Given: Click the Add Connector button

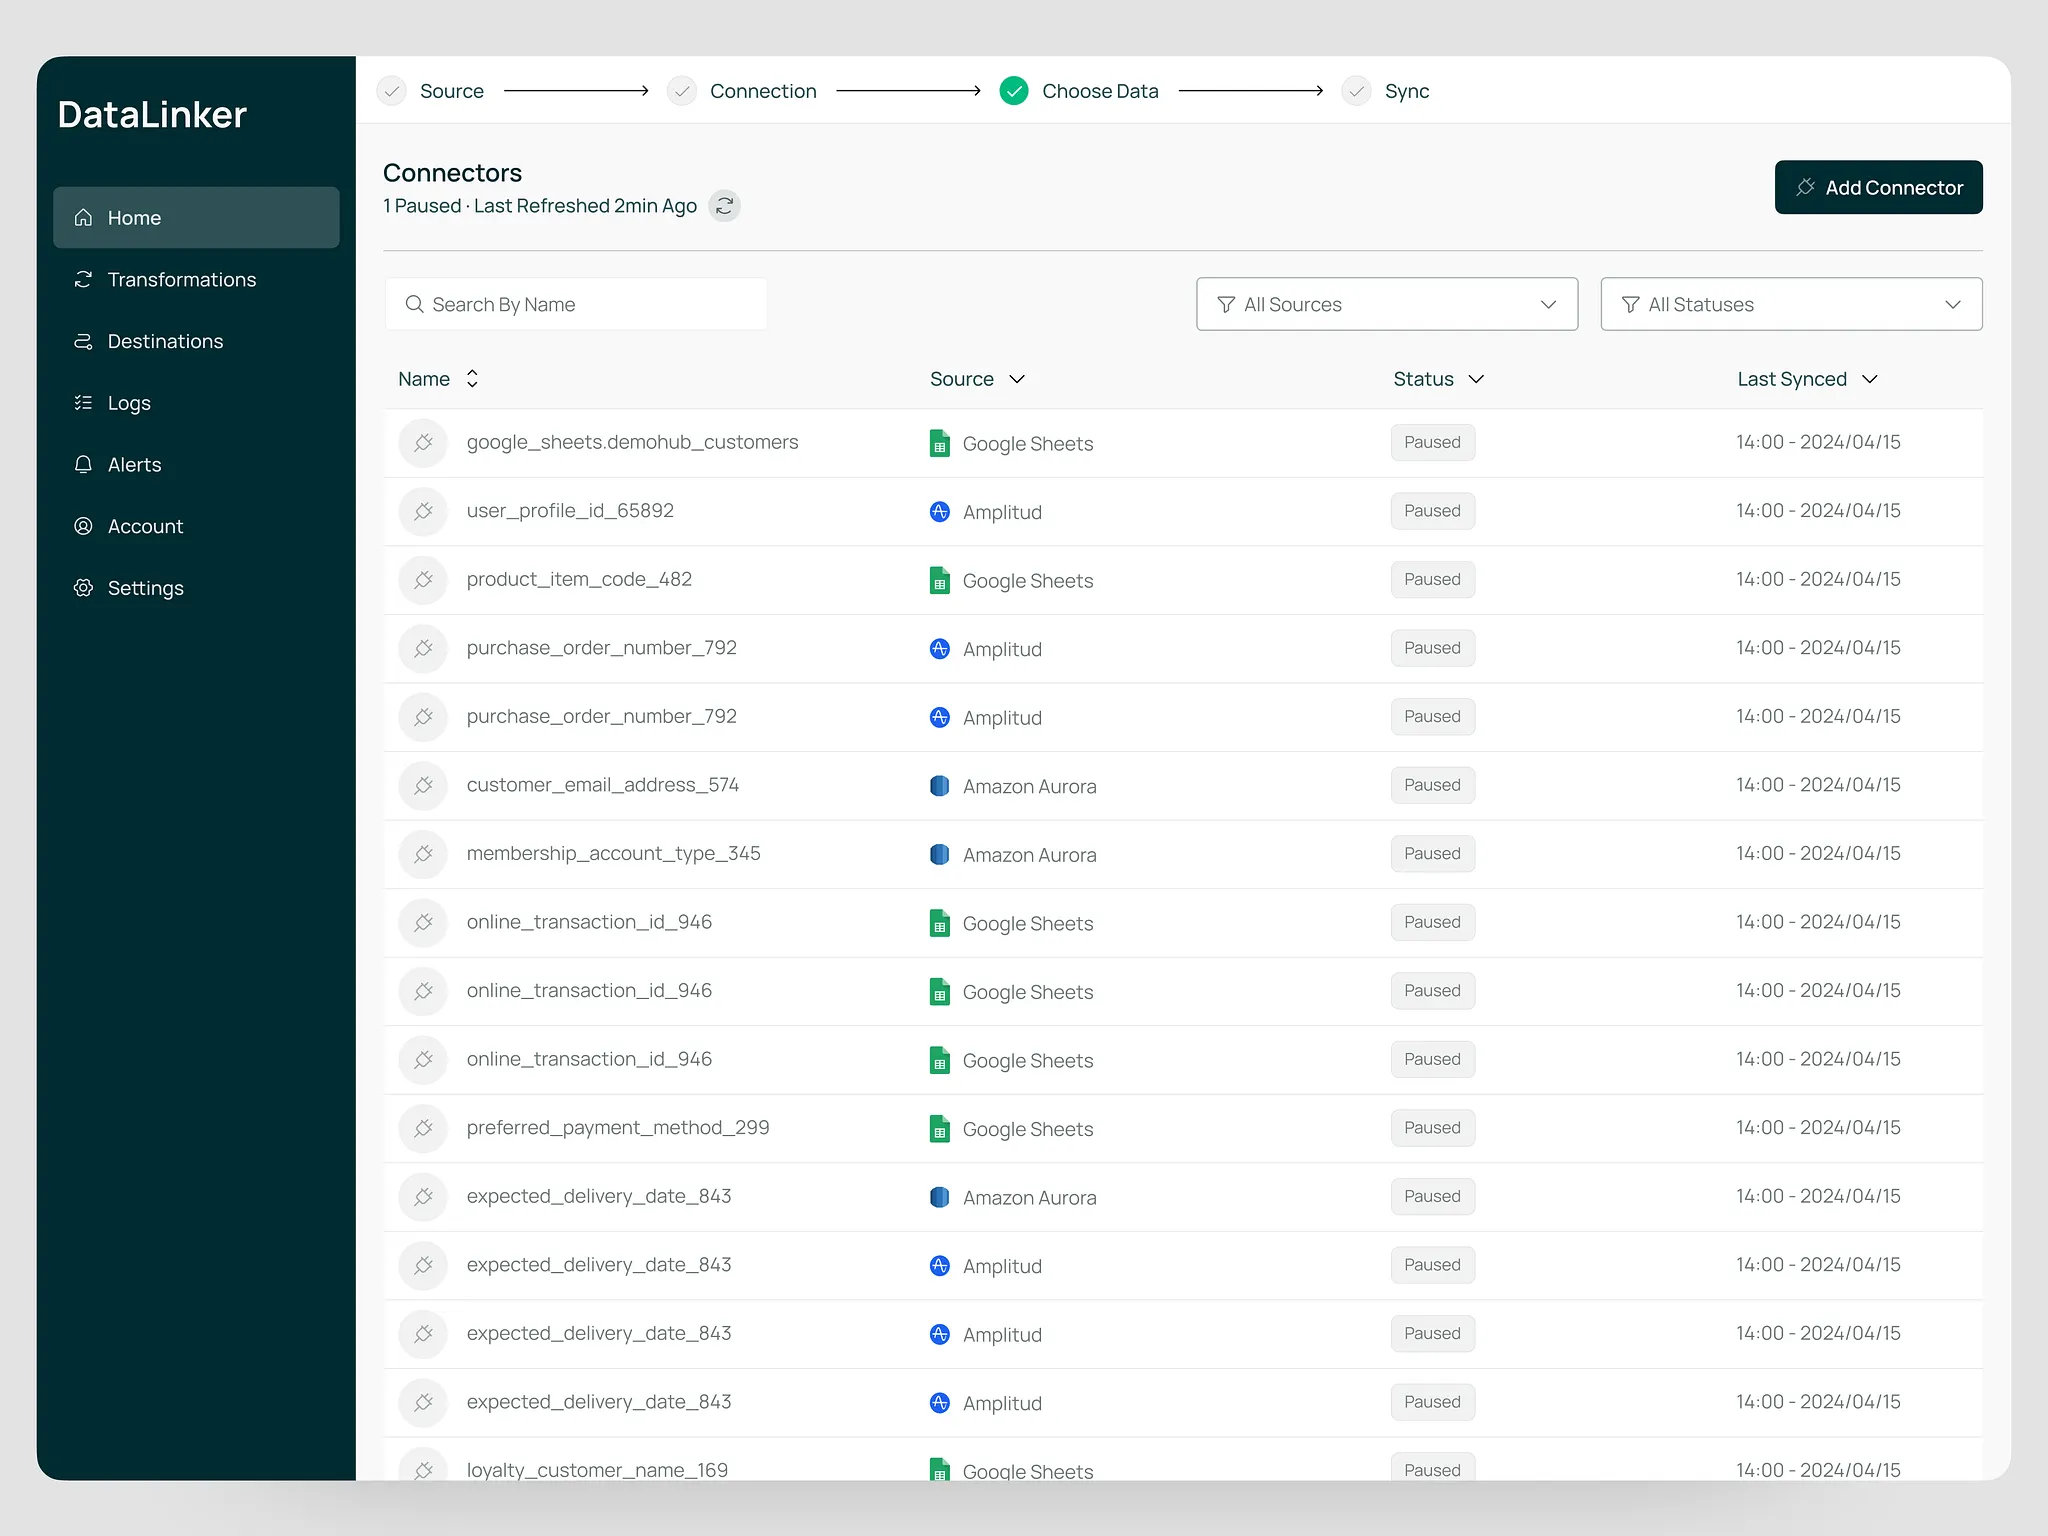Looking at the screenshot, I should click(x=1877, y=187).
